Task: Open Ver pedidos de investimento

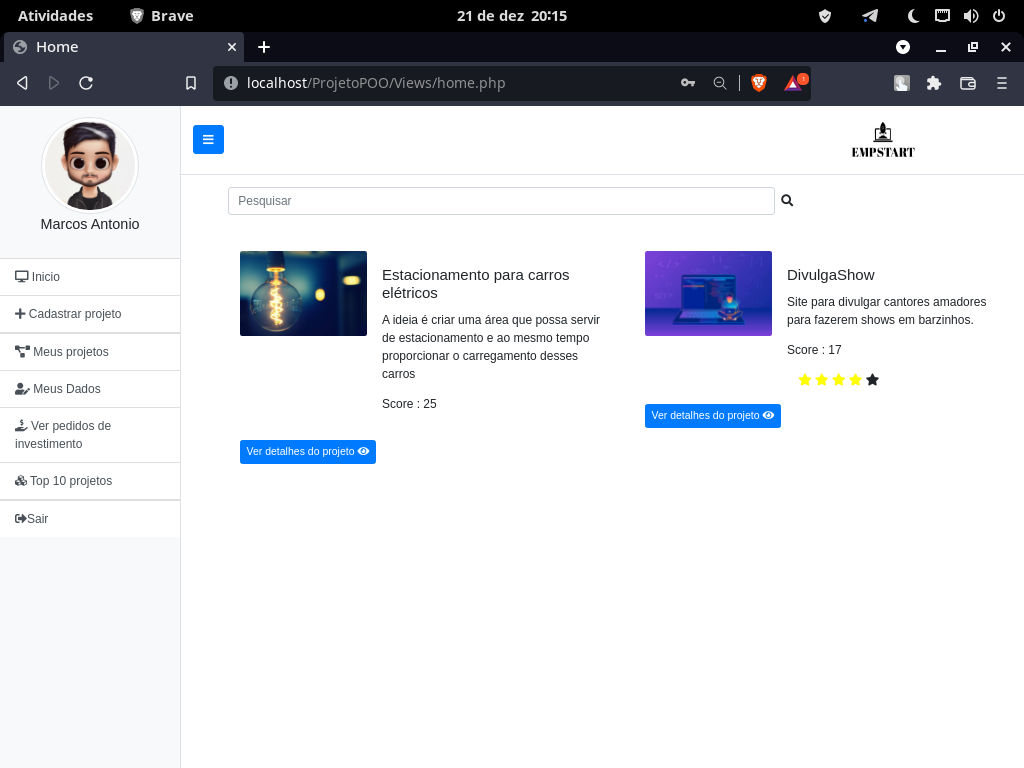Action: click(90, 435)
